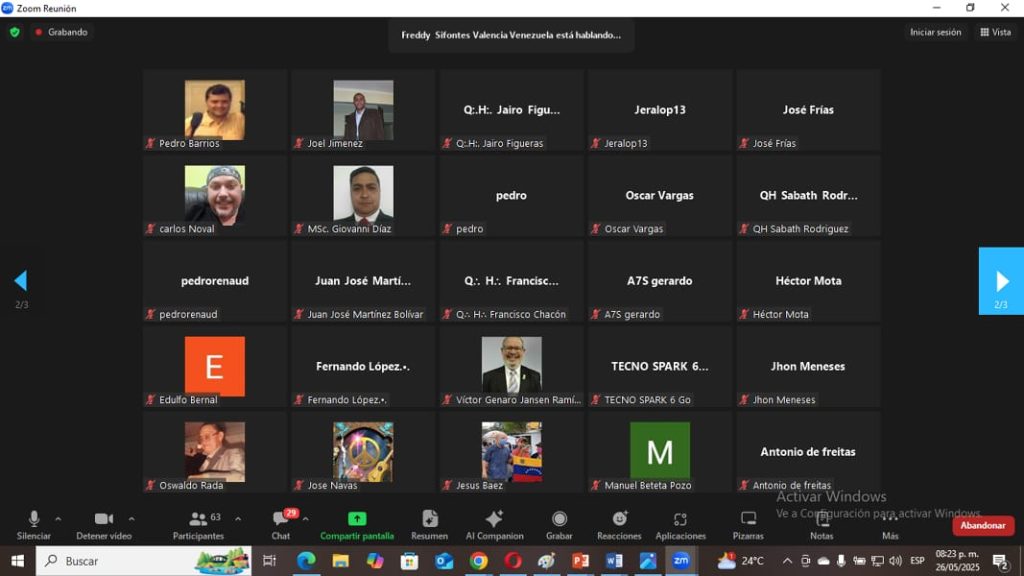Select Jesus Baez video tile

coord(511,452)
